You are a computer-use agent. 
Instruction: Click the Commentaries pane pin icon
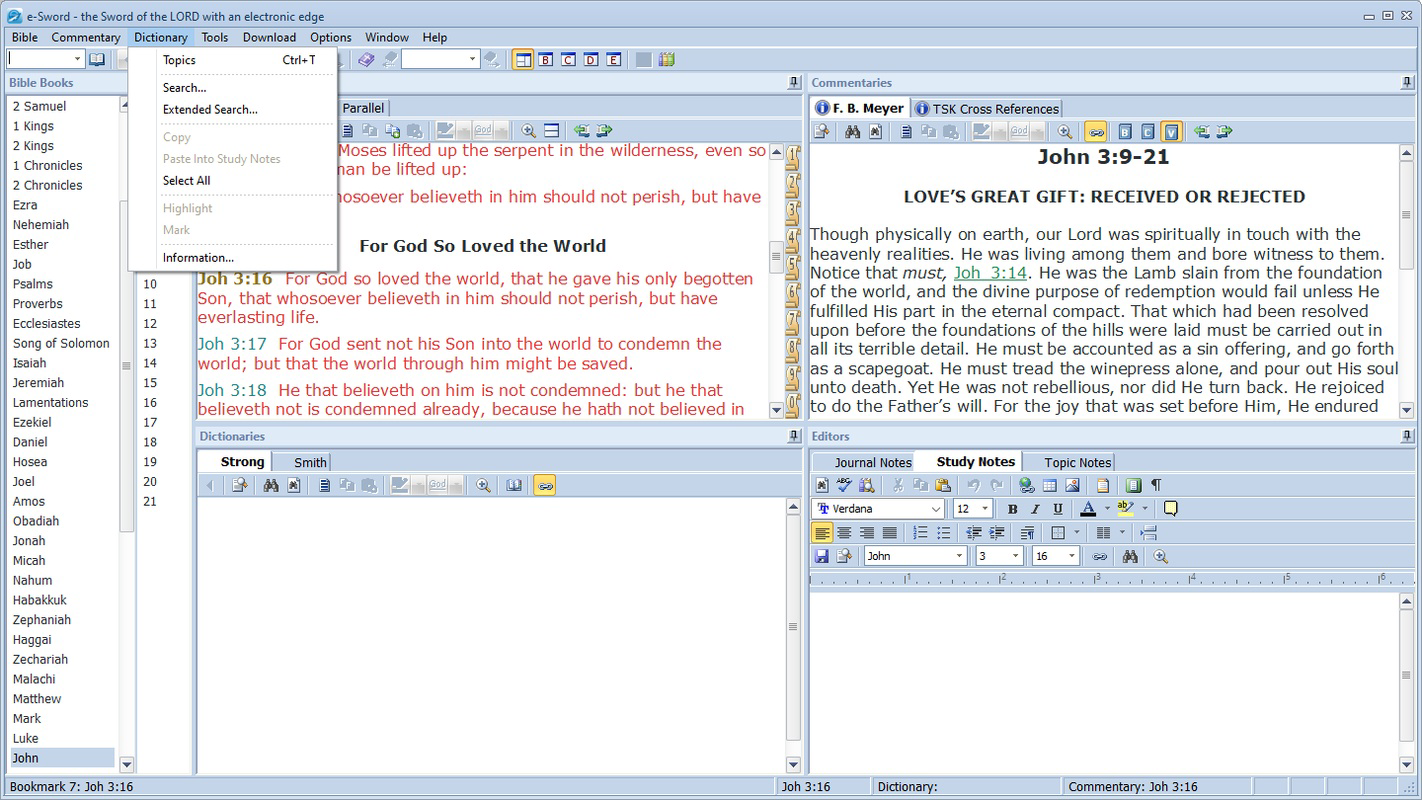point(1408,83)
